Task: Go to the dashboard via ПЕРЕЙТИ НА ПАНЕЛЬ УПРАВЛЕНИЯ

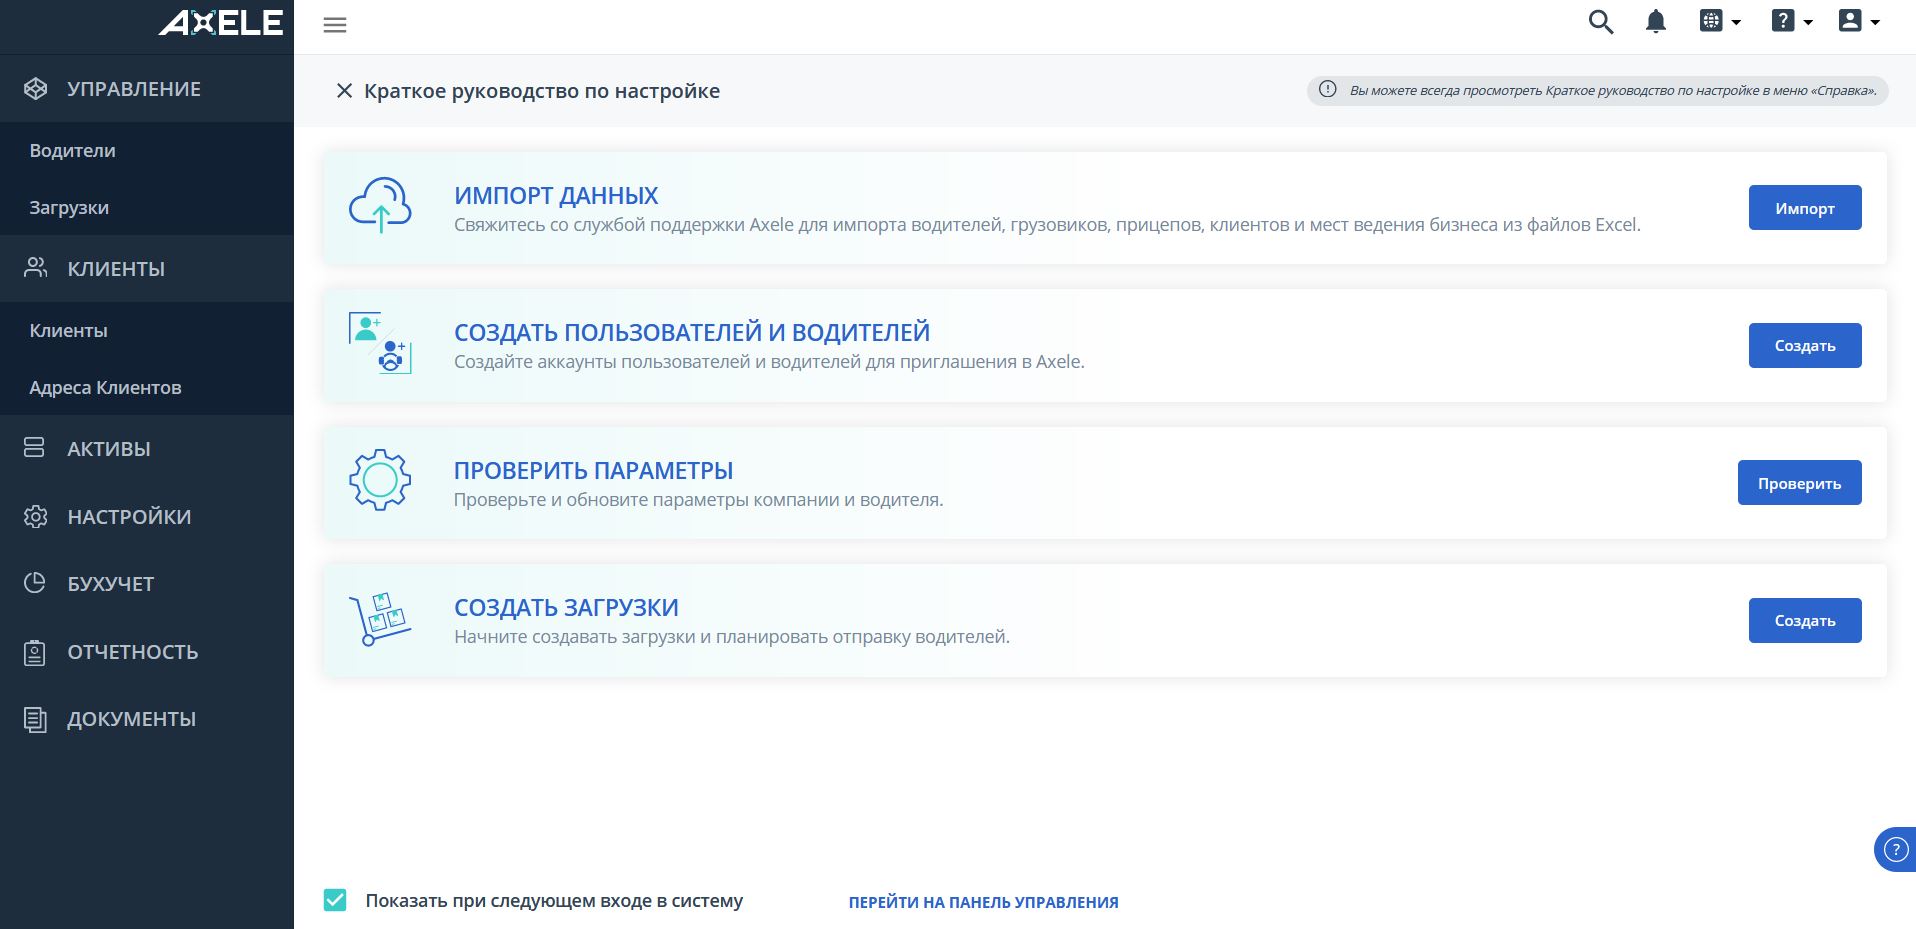Action: click(x=983, y=902)
